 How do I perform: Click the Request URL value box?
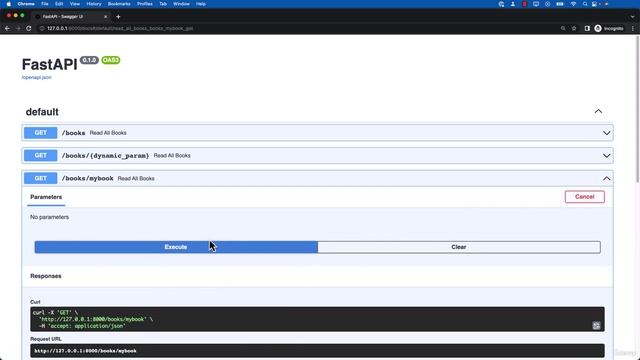pos(317,351)
